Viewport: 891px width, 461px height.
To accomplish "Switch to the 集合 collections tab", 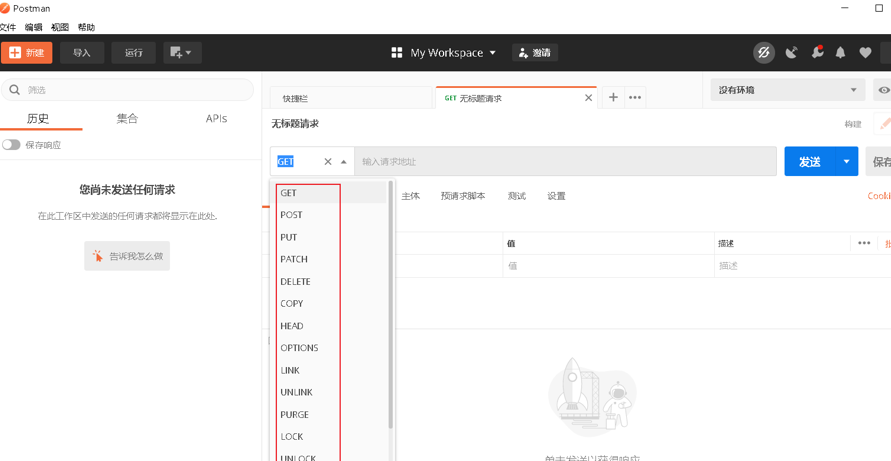I will tap(127, 118).
